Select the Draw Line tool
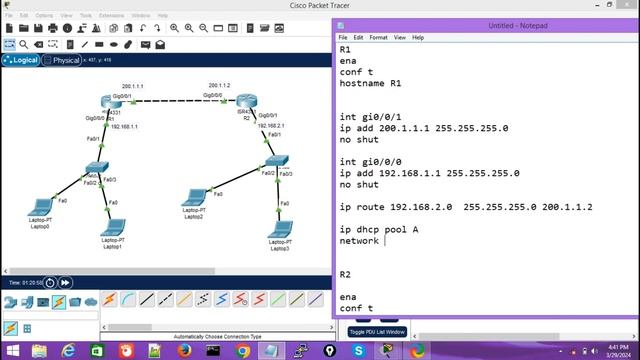 click(x=84, y=44)
